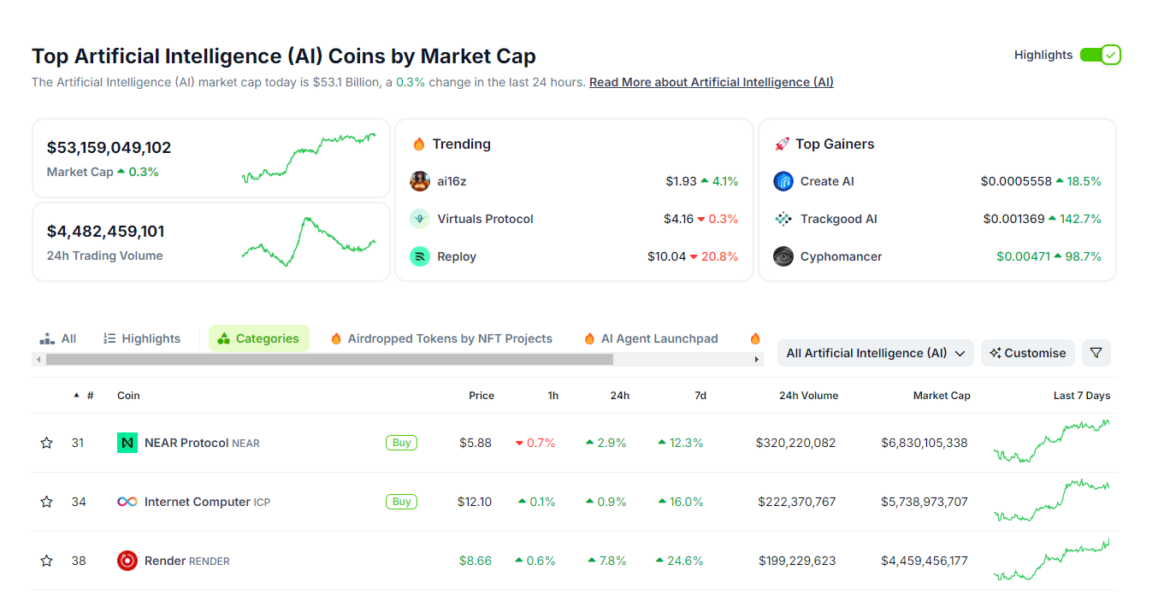
Task: Open Read More about Artificial Intelligence link
Action: click(711, 82)
